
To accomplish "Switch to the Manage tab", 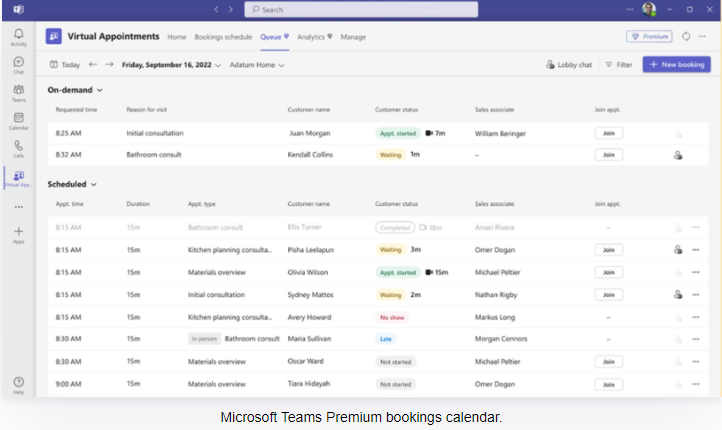I will click(x=353, y=37).
